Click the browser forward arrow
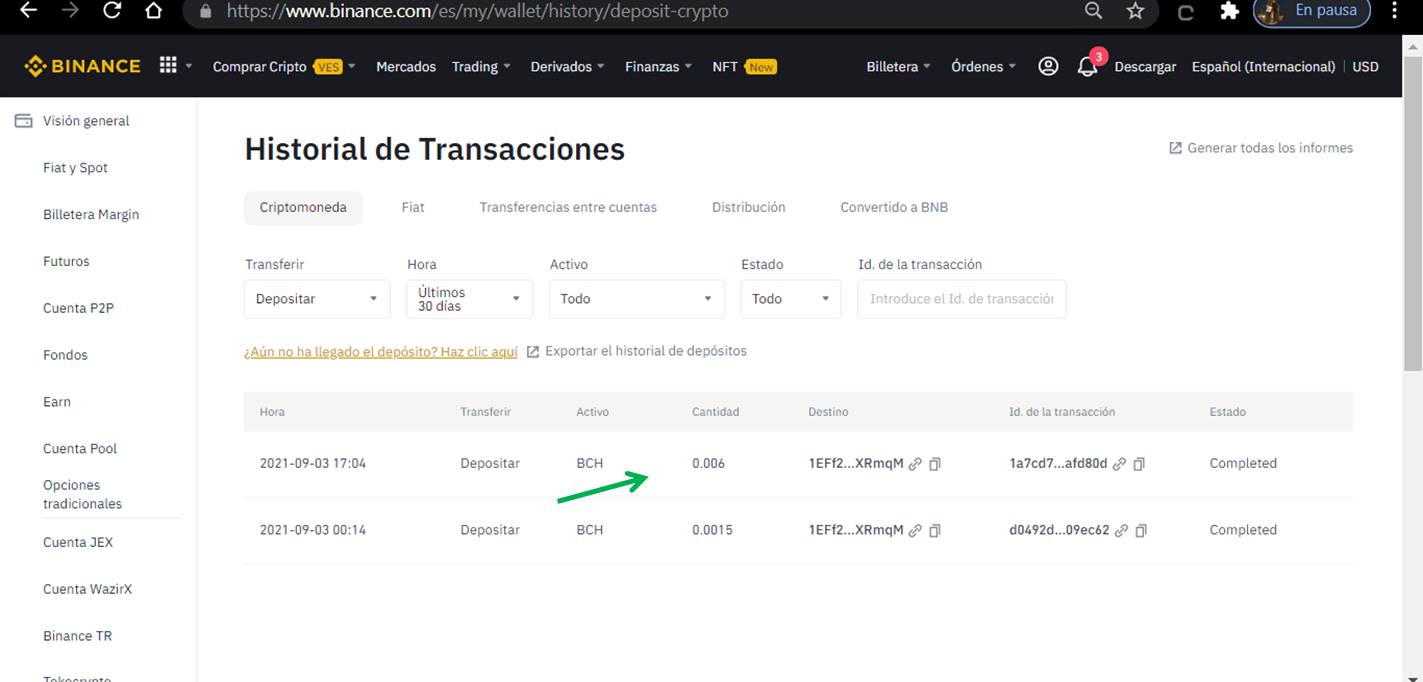The width and height of the screenshot is (1423, 682). coord(70,11)
